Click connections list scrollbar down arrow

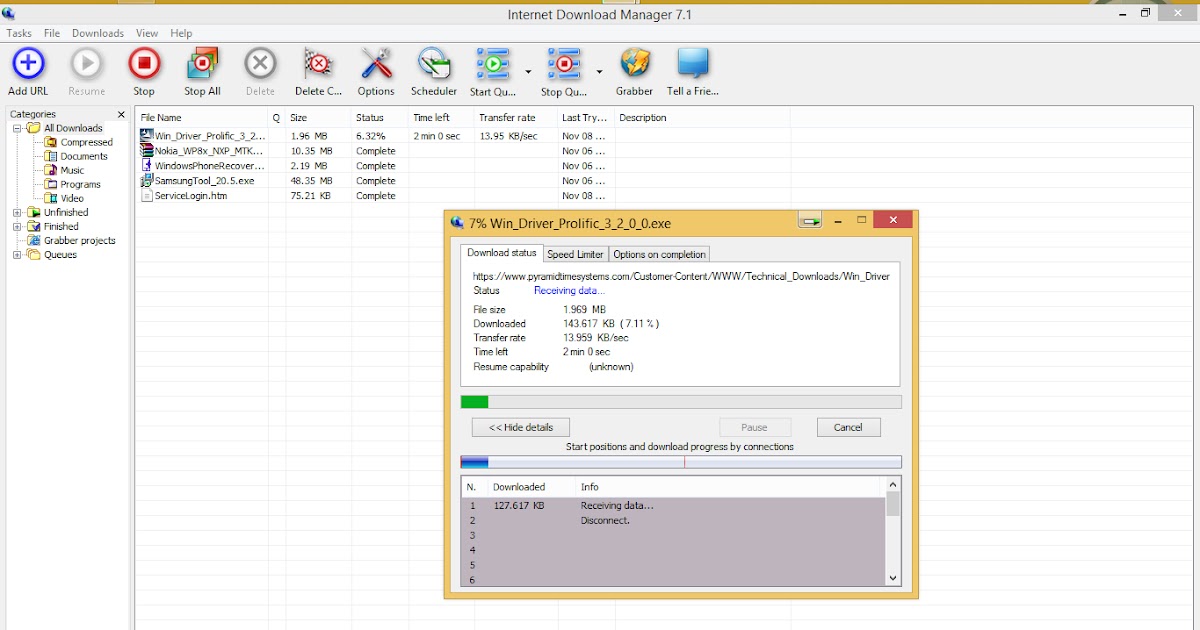pyautogui.click(x=893, y=578)
